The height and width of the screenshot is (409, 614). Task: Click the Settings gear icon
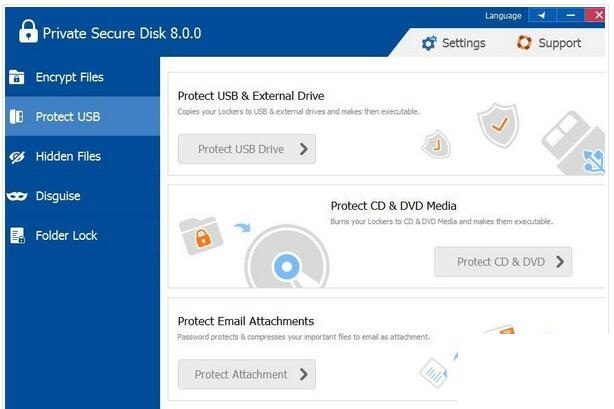(x=429, y=43)
